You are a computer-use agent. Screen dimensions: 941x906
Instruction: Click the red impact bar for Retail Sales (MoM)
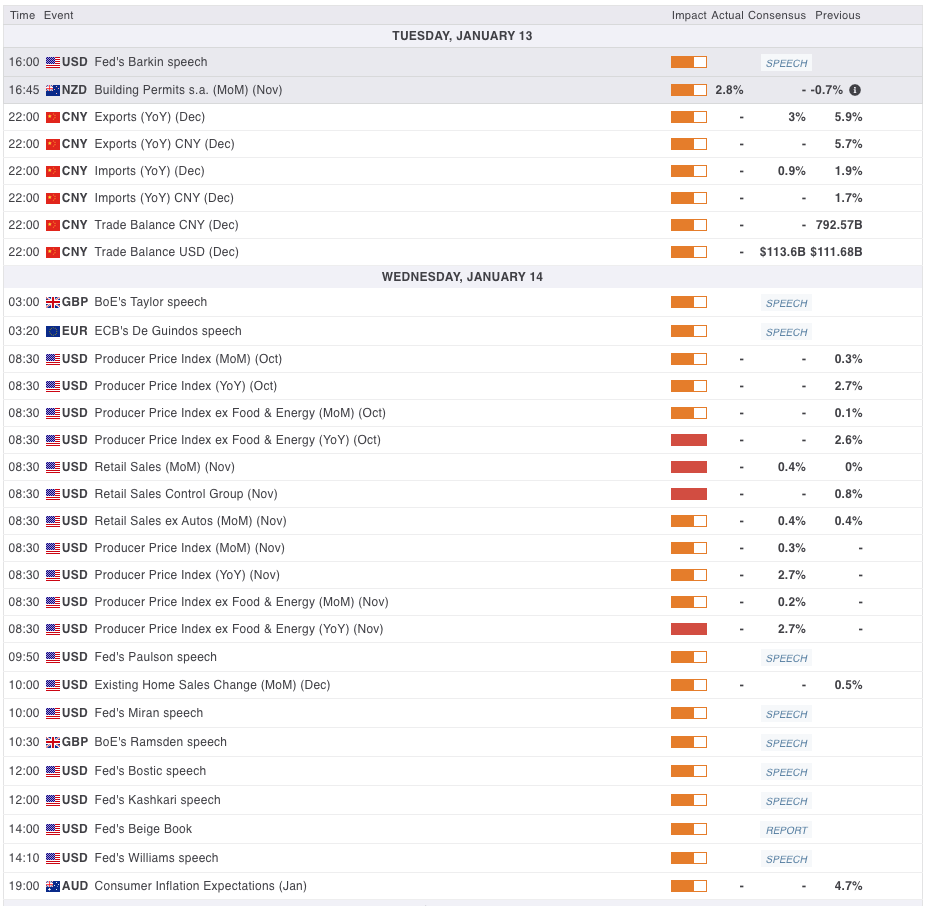point(688,467)
